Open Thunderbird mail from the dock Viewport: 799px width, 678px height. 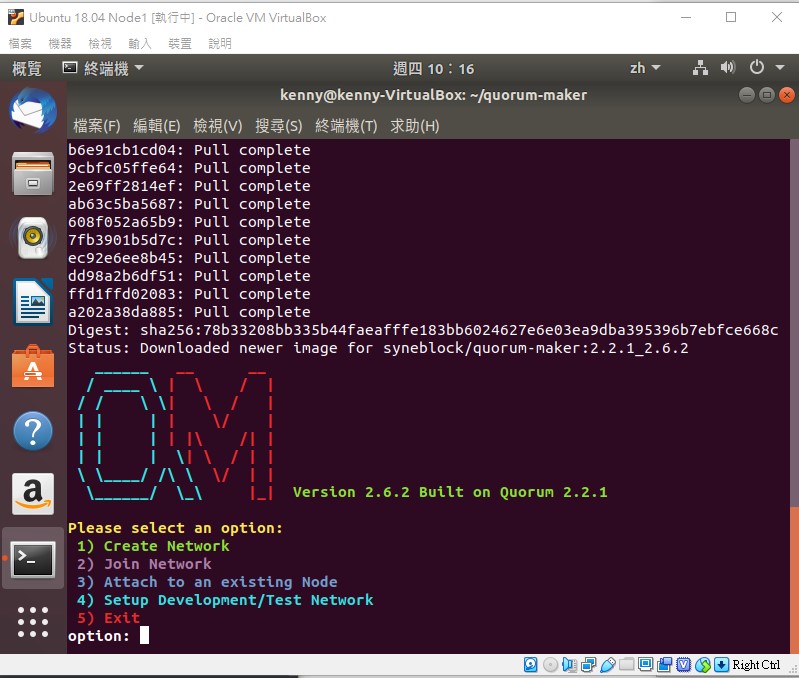click(x=33, y=110)
